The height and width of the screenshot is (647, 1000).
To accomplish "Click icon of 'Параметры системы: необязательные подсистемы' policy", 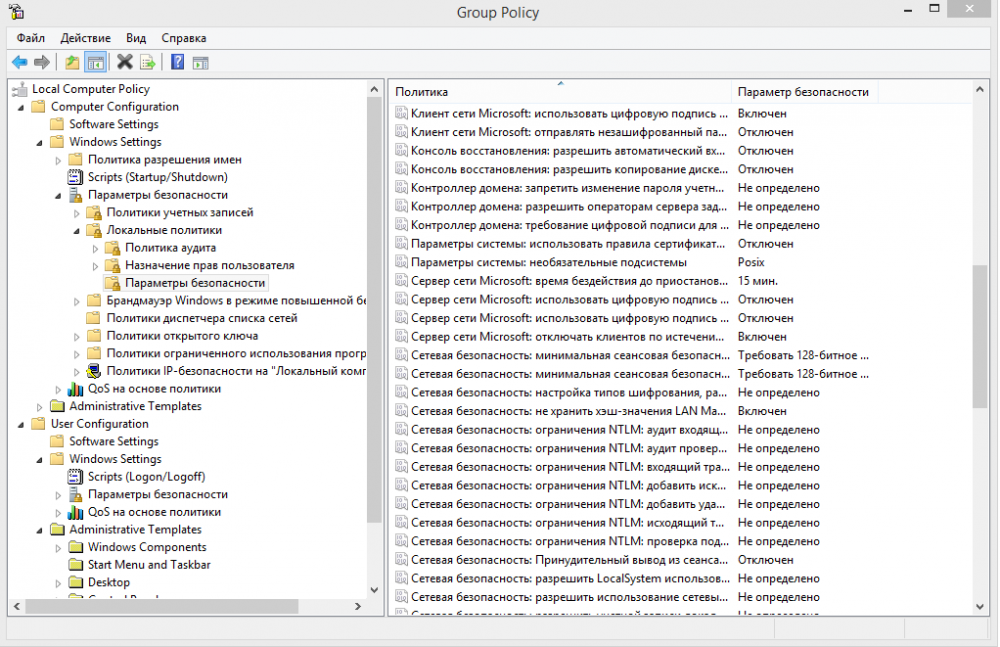I will (x=401, y=262).
